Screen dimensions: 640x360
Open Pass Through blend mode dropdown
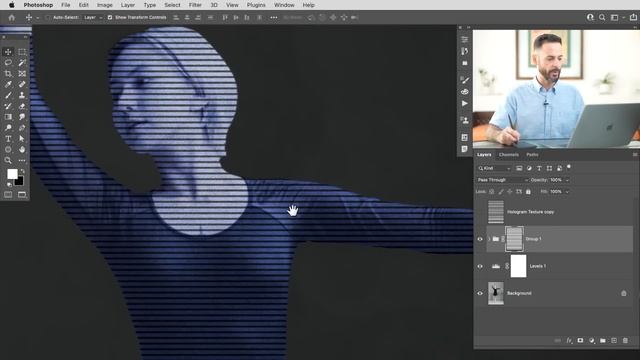pyautogui.click(x=502, y=180)
